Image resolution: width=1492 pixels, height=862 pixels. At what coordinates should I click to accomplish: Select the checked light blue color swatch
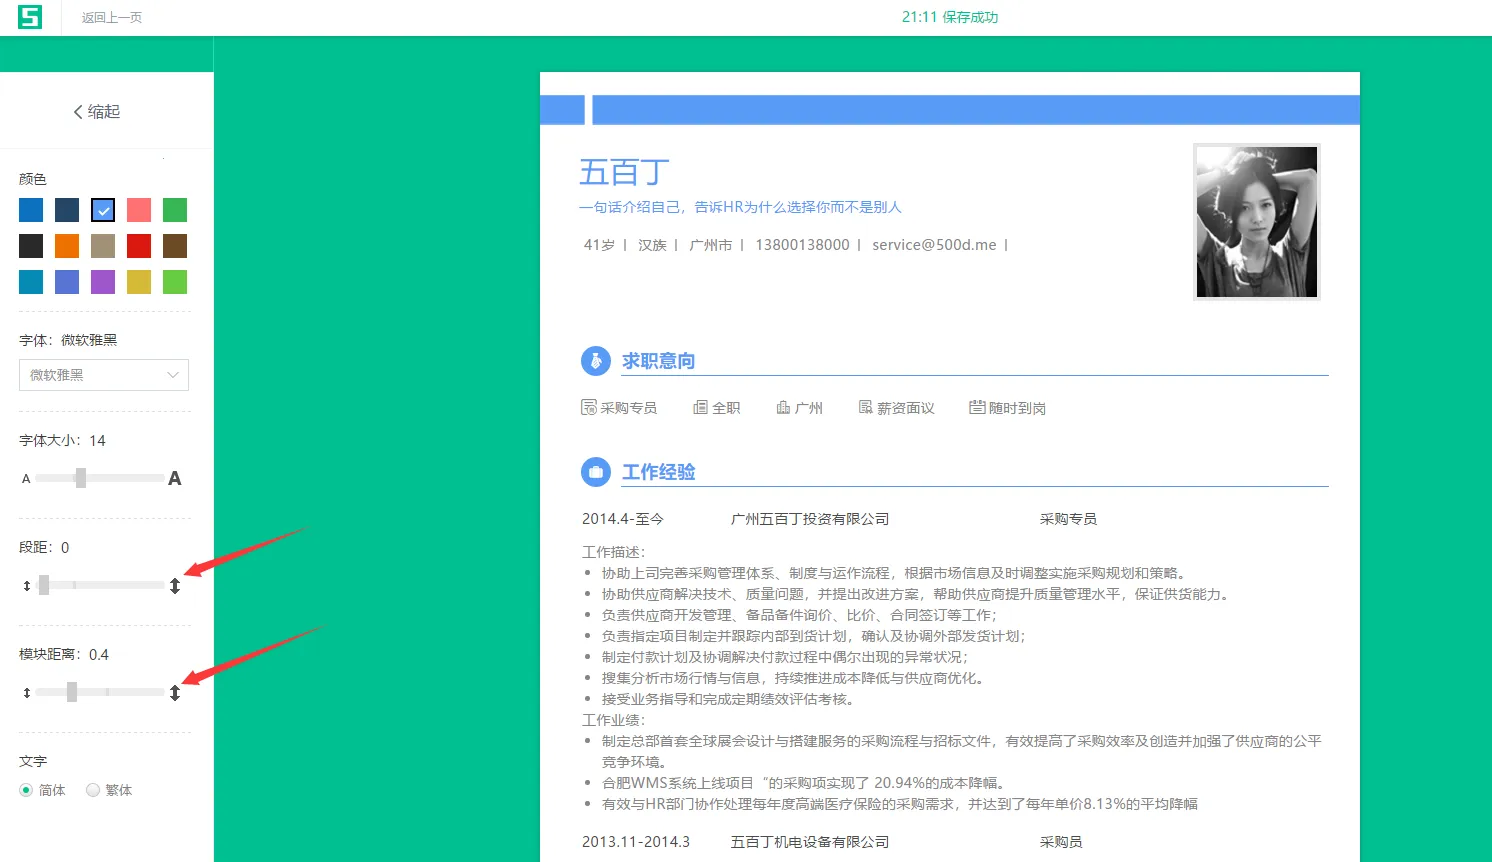click(x=103, y=210)
